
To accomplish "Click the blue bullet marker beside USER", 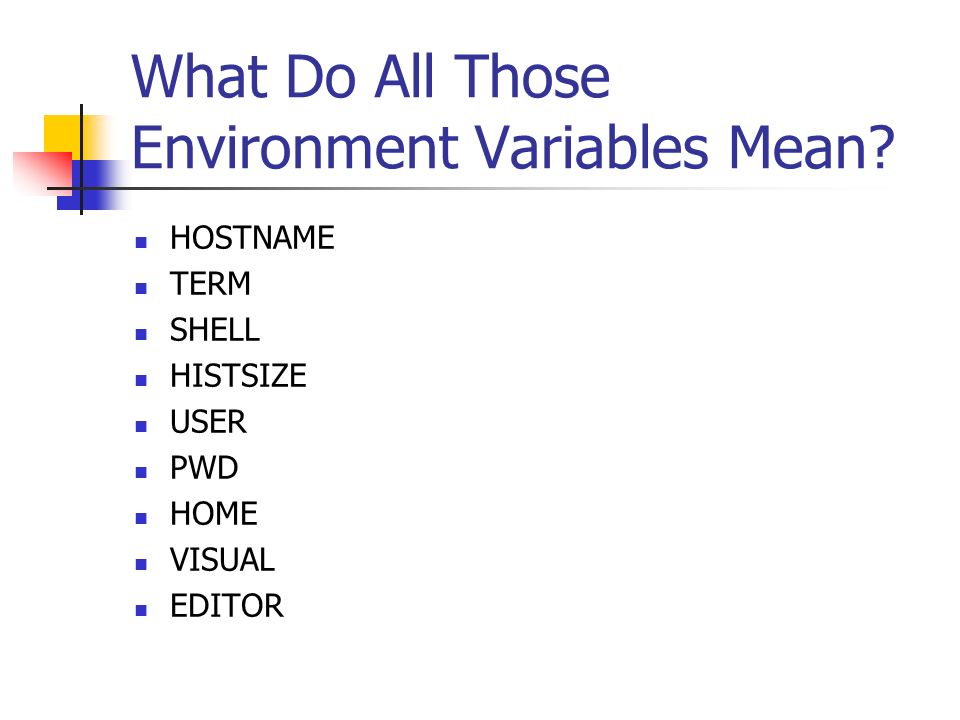I will pos(141,426).
